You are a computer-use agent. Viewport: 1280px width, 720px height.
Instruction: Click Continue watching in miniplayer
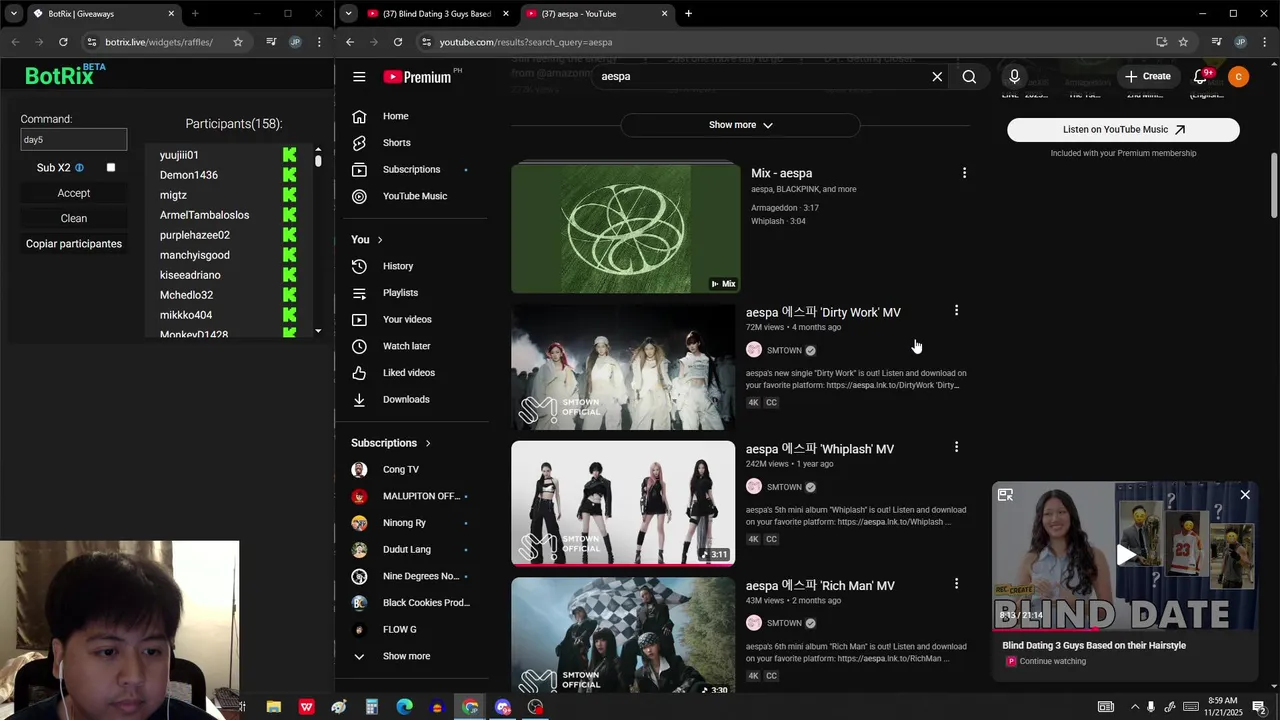point(1052,661)
